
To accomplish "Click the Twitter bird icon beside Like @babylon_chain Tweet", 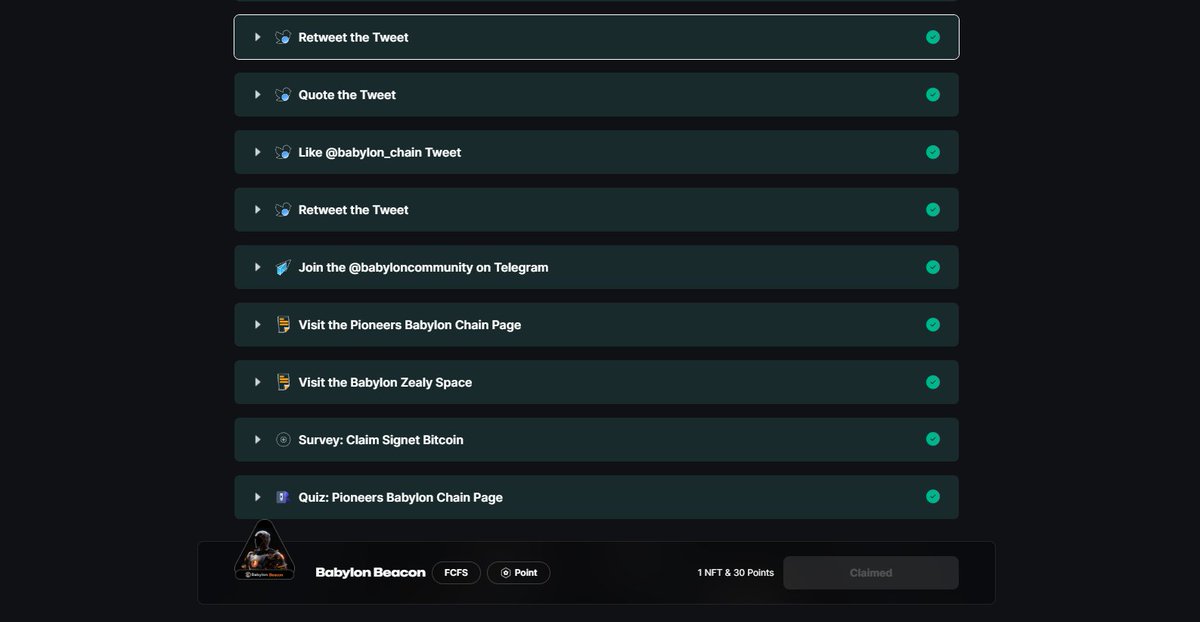I will (x=283, y=152).
